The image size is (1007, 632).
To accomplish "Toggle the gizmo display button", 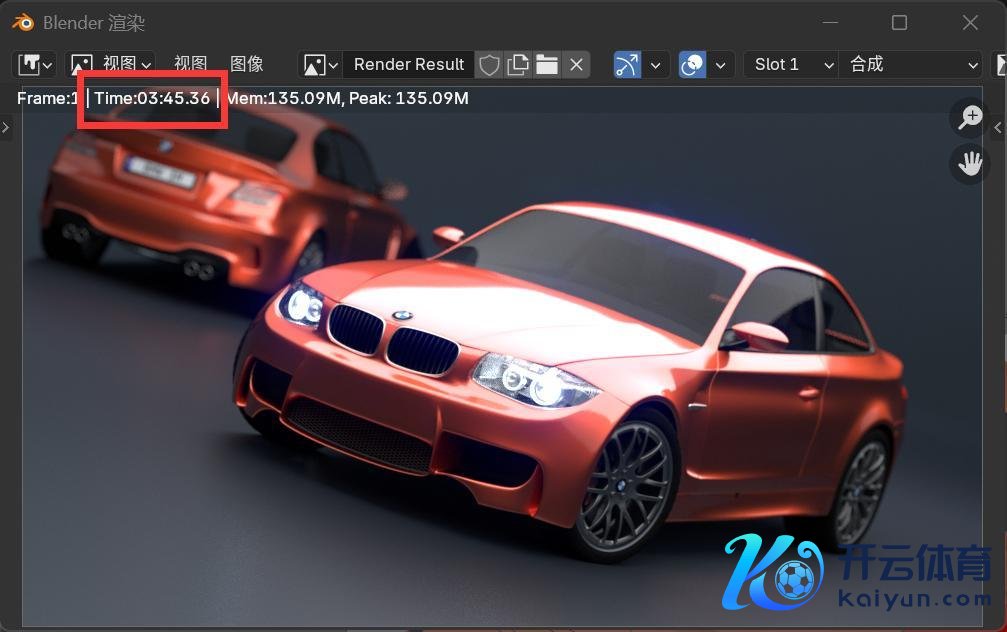I will pyautogui.click(x=627, y=64).
